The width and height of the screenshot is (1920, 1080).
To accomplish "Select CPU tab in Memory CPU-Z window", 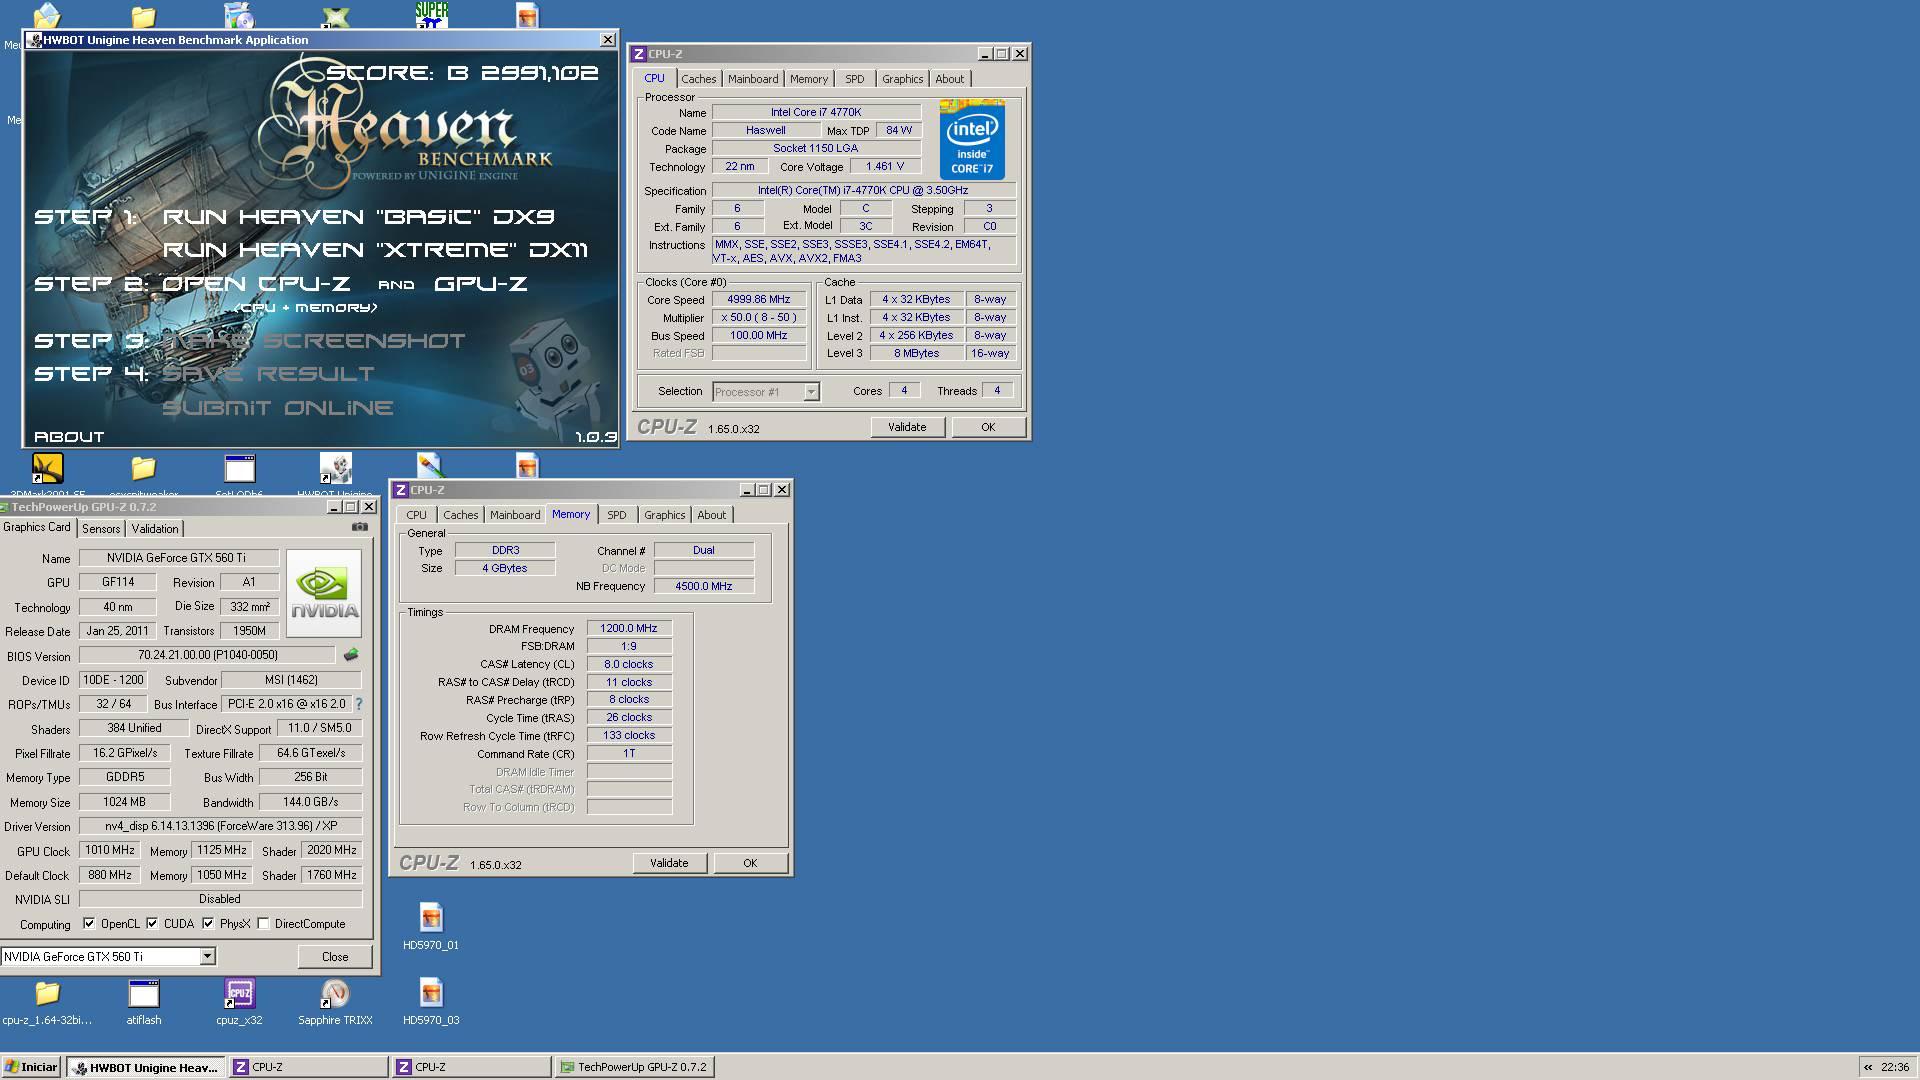I will tap(416, 515).
